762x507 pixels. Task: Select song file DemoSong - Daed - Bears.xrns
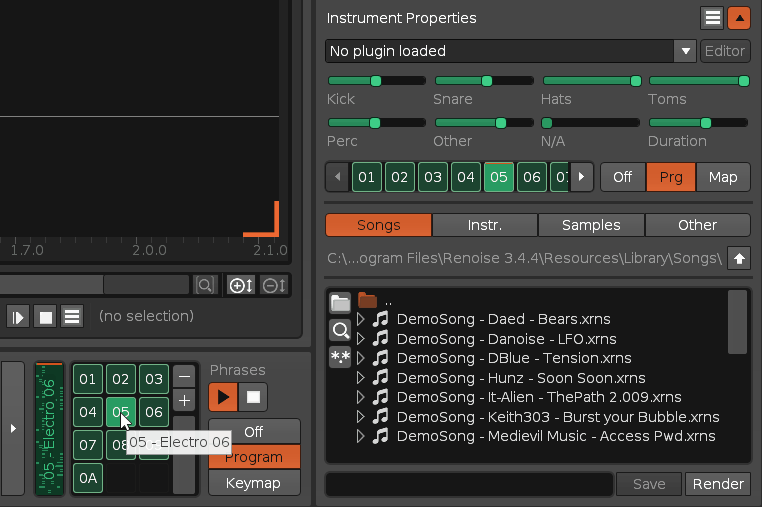(503, 319)
